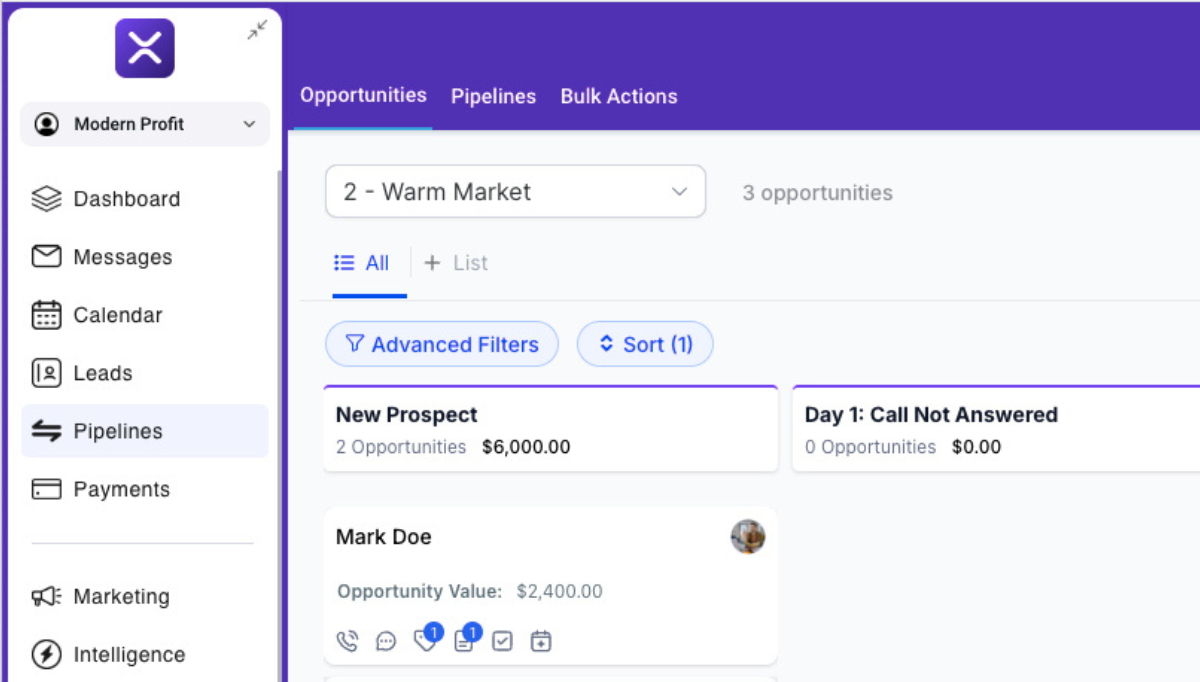Image resolution: width=1200 pixels, height=682 pixels.
Task: Collapse the sidebar with the arrows icon
Action: point(257,31)
